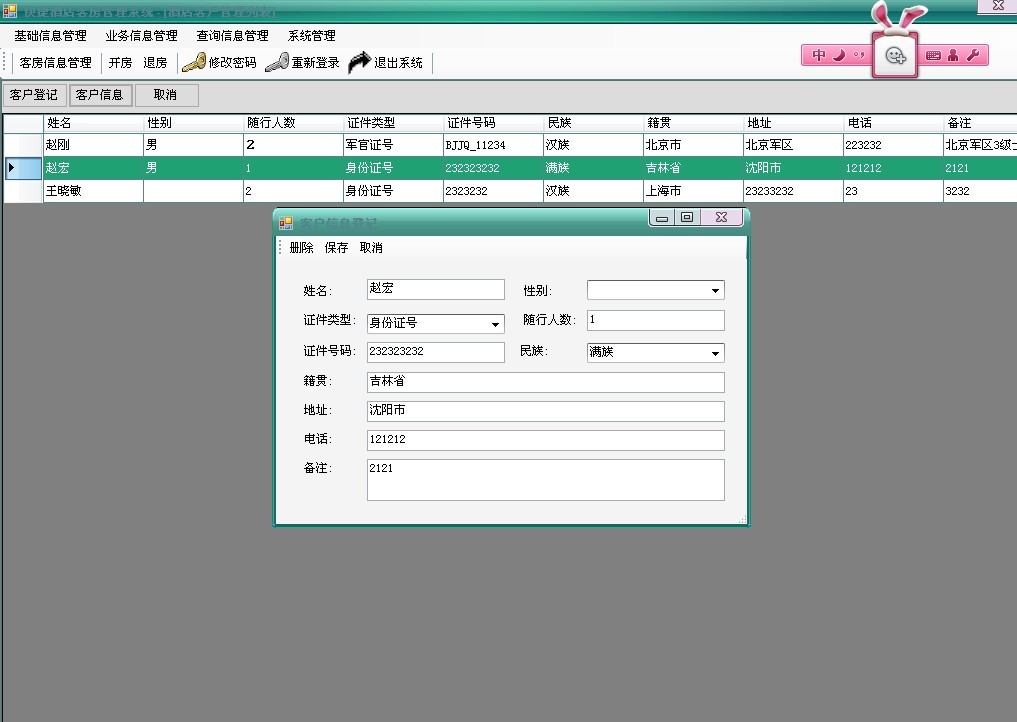This screenshot has width=1017, height=722.
Task: Click 删除 in the dialog toolbar
Action: pyautogui.click(x=301, y=248)
